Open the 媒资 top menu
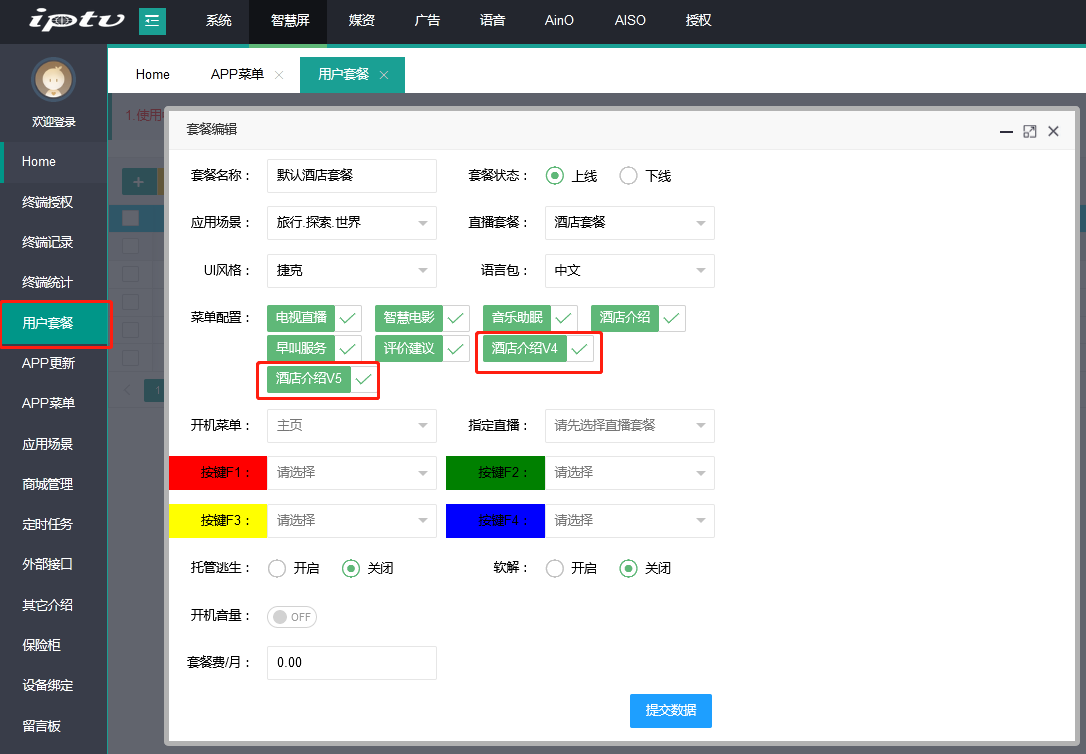The width and height of the screenshot is (1086, 754). (362, 20)
